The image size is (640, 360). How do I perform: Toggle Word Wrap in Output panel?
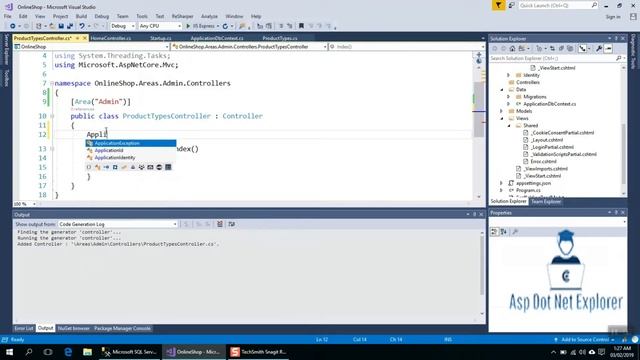coord(232,224)
